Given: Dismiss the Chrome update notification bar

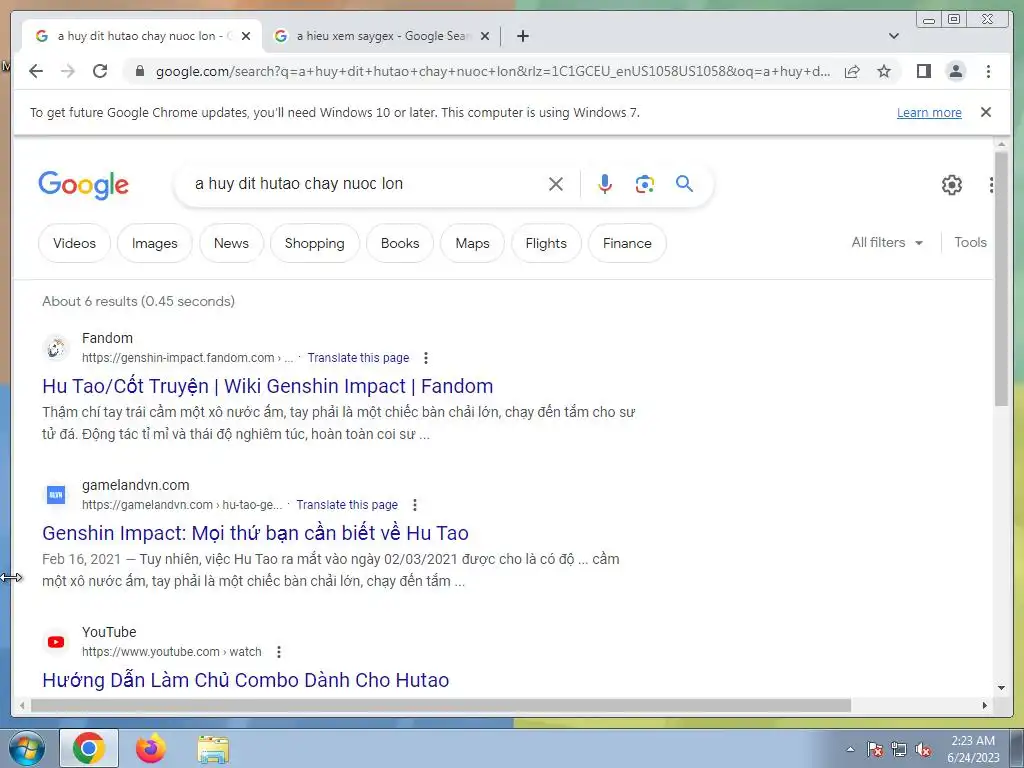Looking at the screenshot, I should tap(986, 112).
